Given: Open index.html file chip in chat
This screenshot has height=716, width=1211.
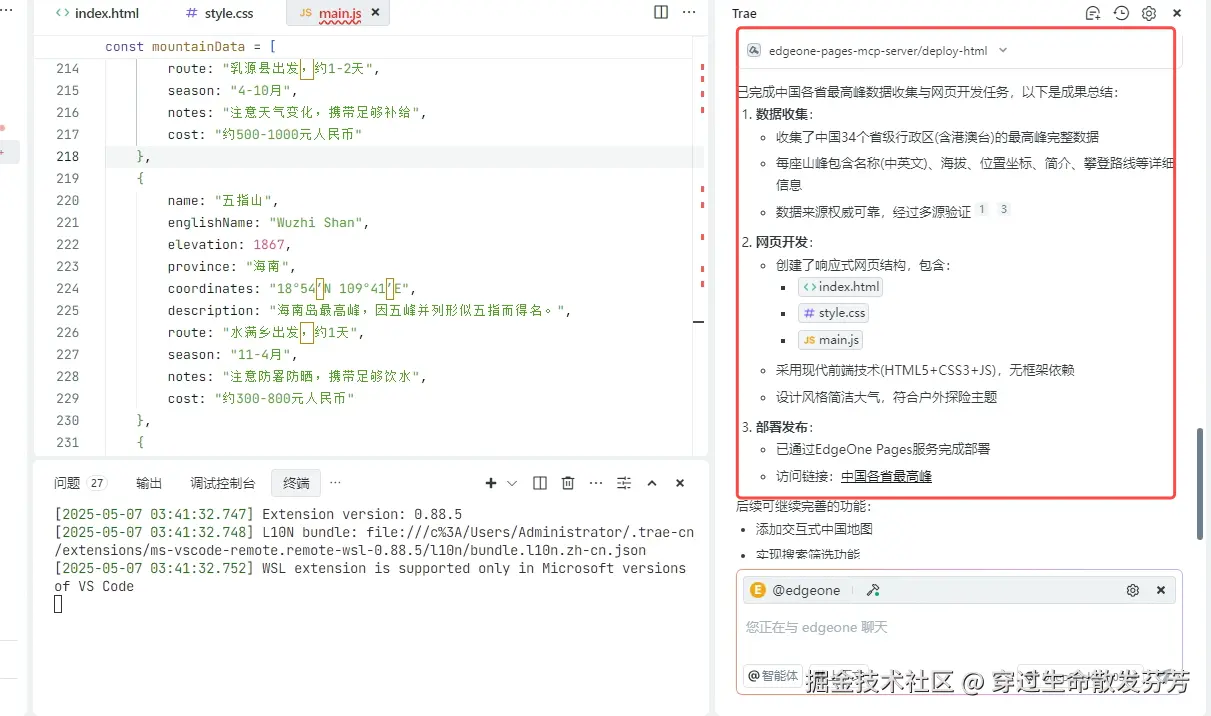Looking at the screenshot, I should 840,287.
